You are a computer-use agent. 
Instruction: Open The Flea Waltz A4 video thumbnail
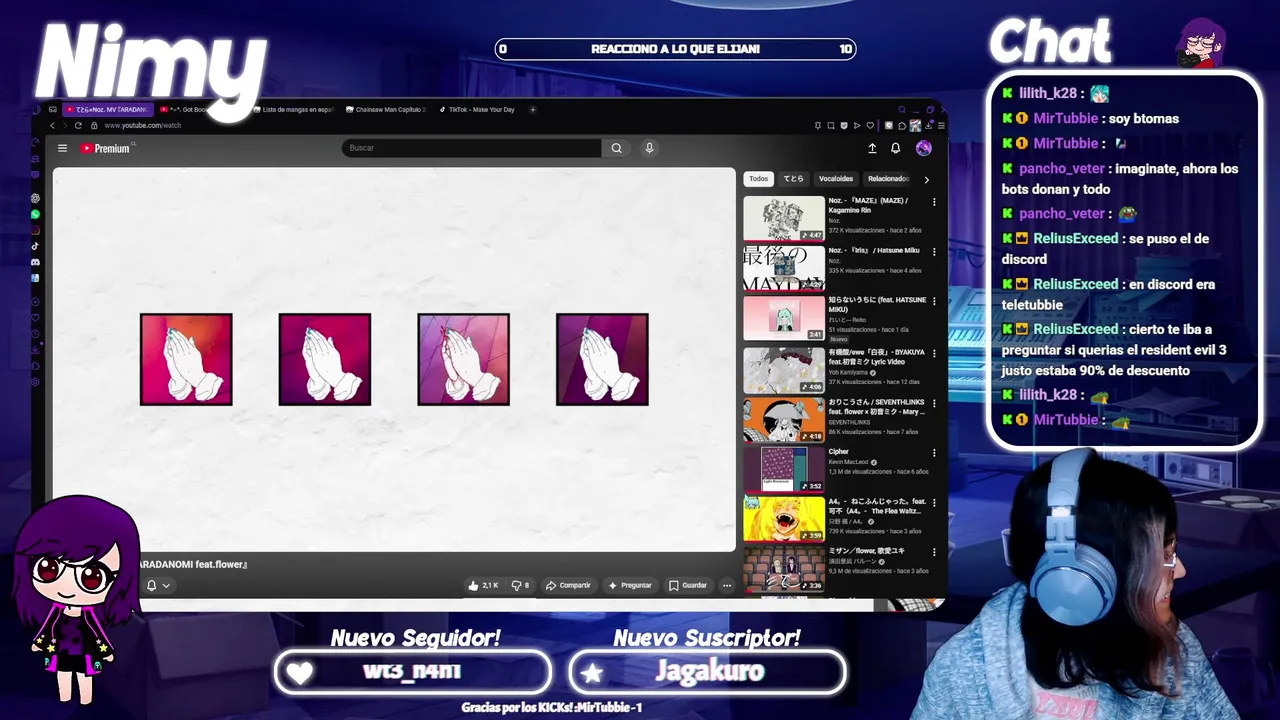tap(784, 519)
